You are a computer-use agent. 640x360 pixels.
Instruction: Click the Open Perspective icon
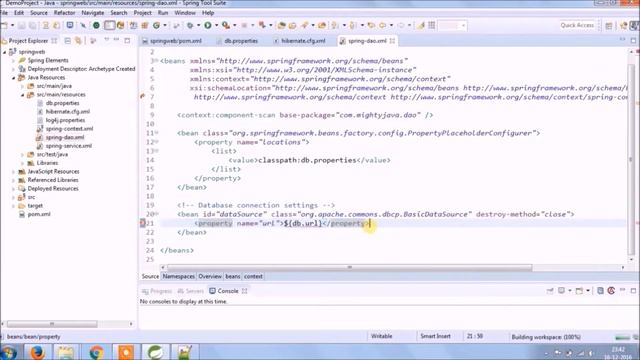(x=609, y=25)
